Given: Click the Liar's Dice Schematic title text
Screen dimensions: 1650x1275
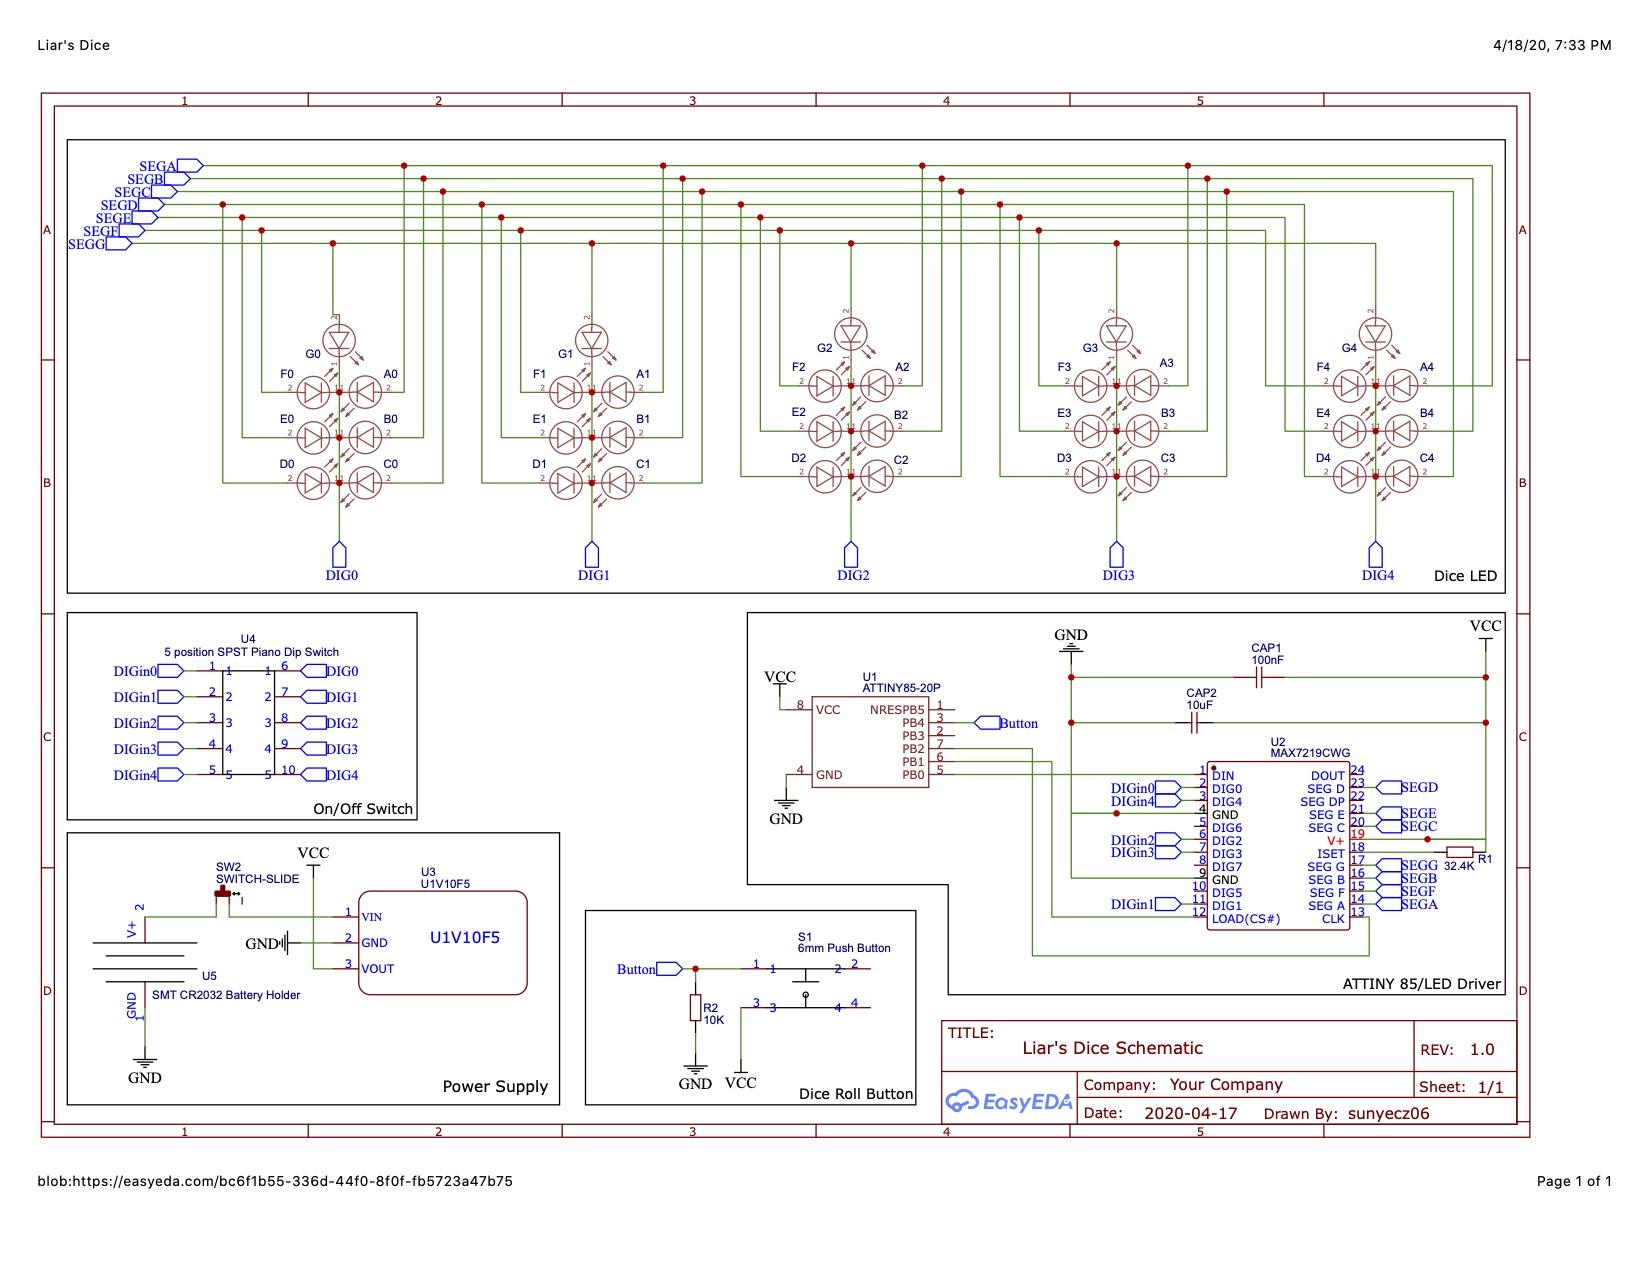Looking at the screenshot, I should (1115, 1048).
